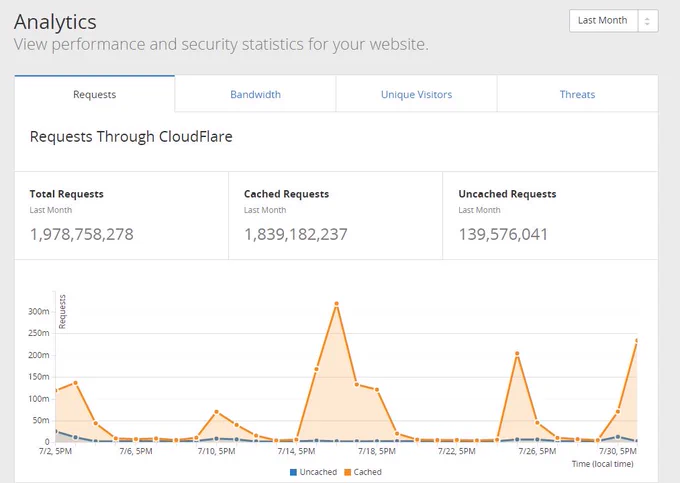Click the 7/22, 5PM axis label
Screen dimensions: 680x483
tap(457, 451)
